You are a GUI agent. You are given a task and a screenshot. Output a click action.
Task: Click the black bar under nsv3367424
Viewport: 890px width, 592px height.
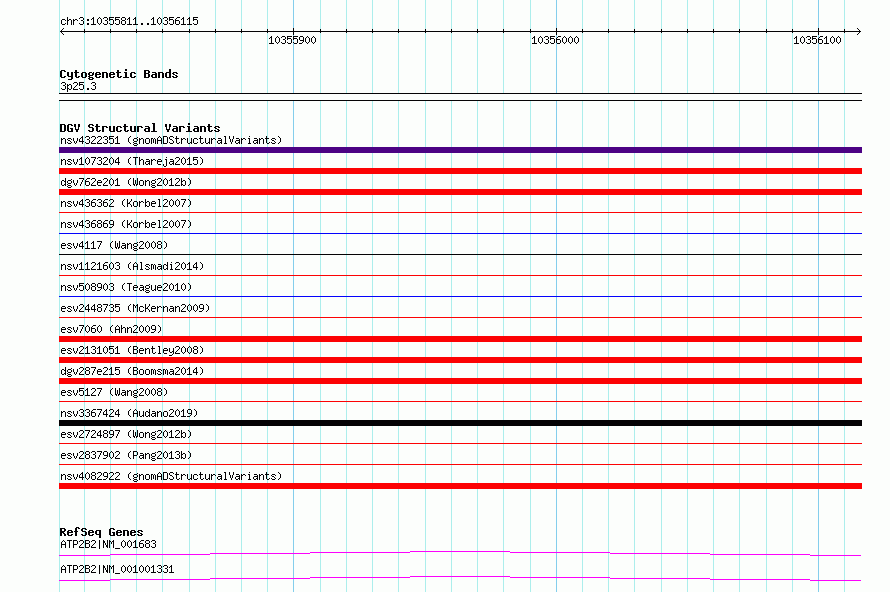[460, 423]
